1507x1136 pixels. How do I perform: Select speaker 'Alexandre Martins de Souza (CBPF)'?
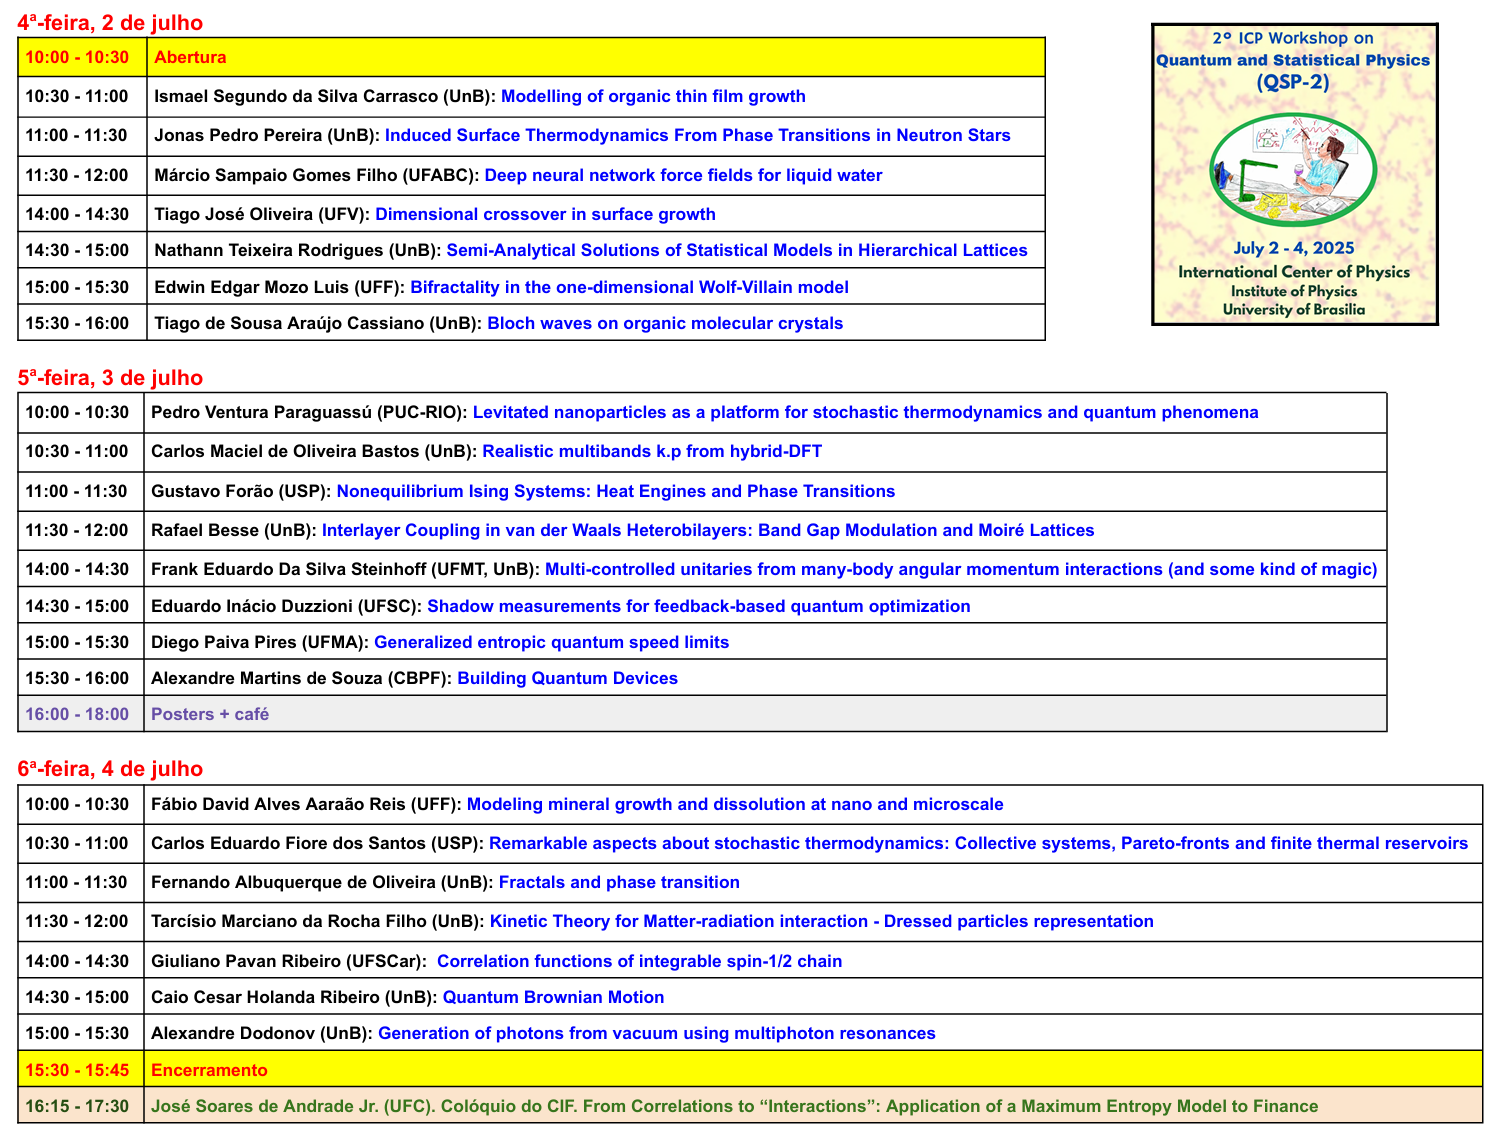point(301,678)
